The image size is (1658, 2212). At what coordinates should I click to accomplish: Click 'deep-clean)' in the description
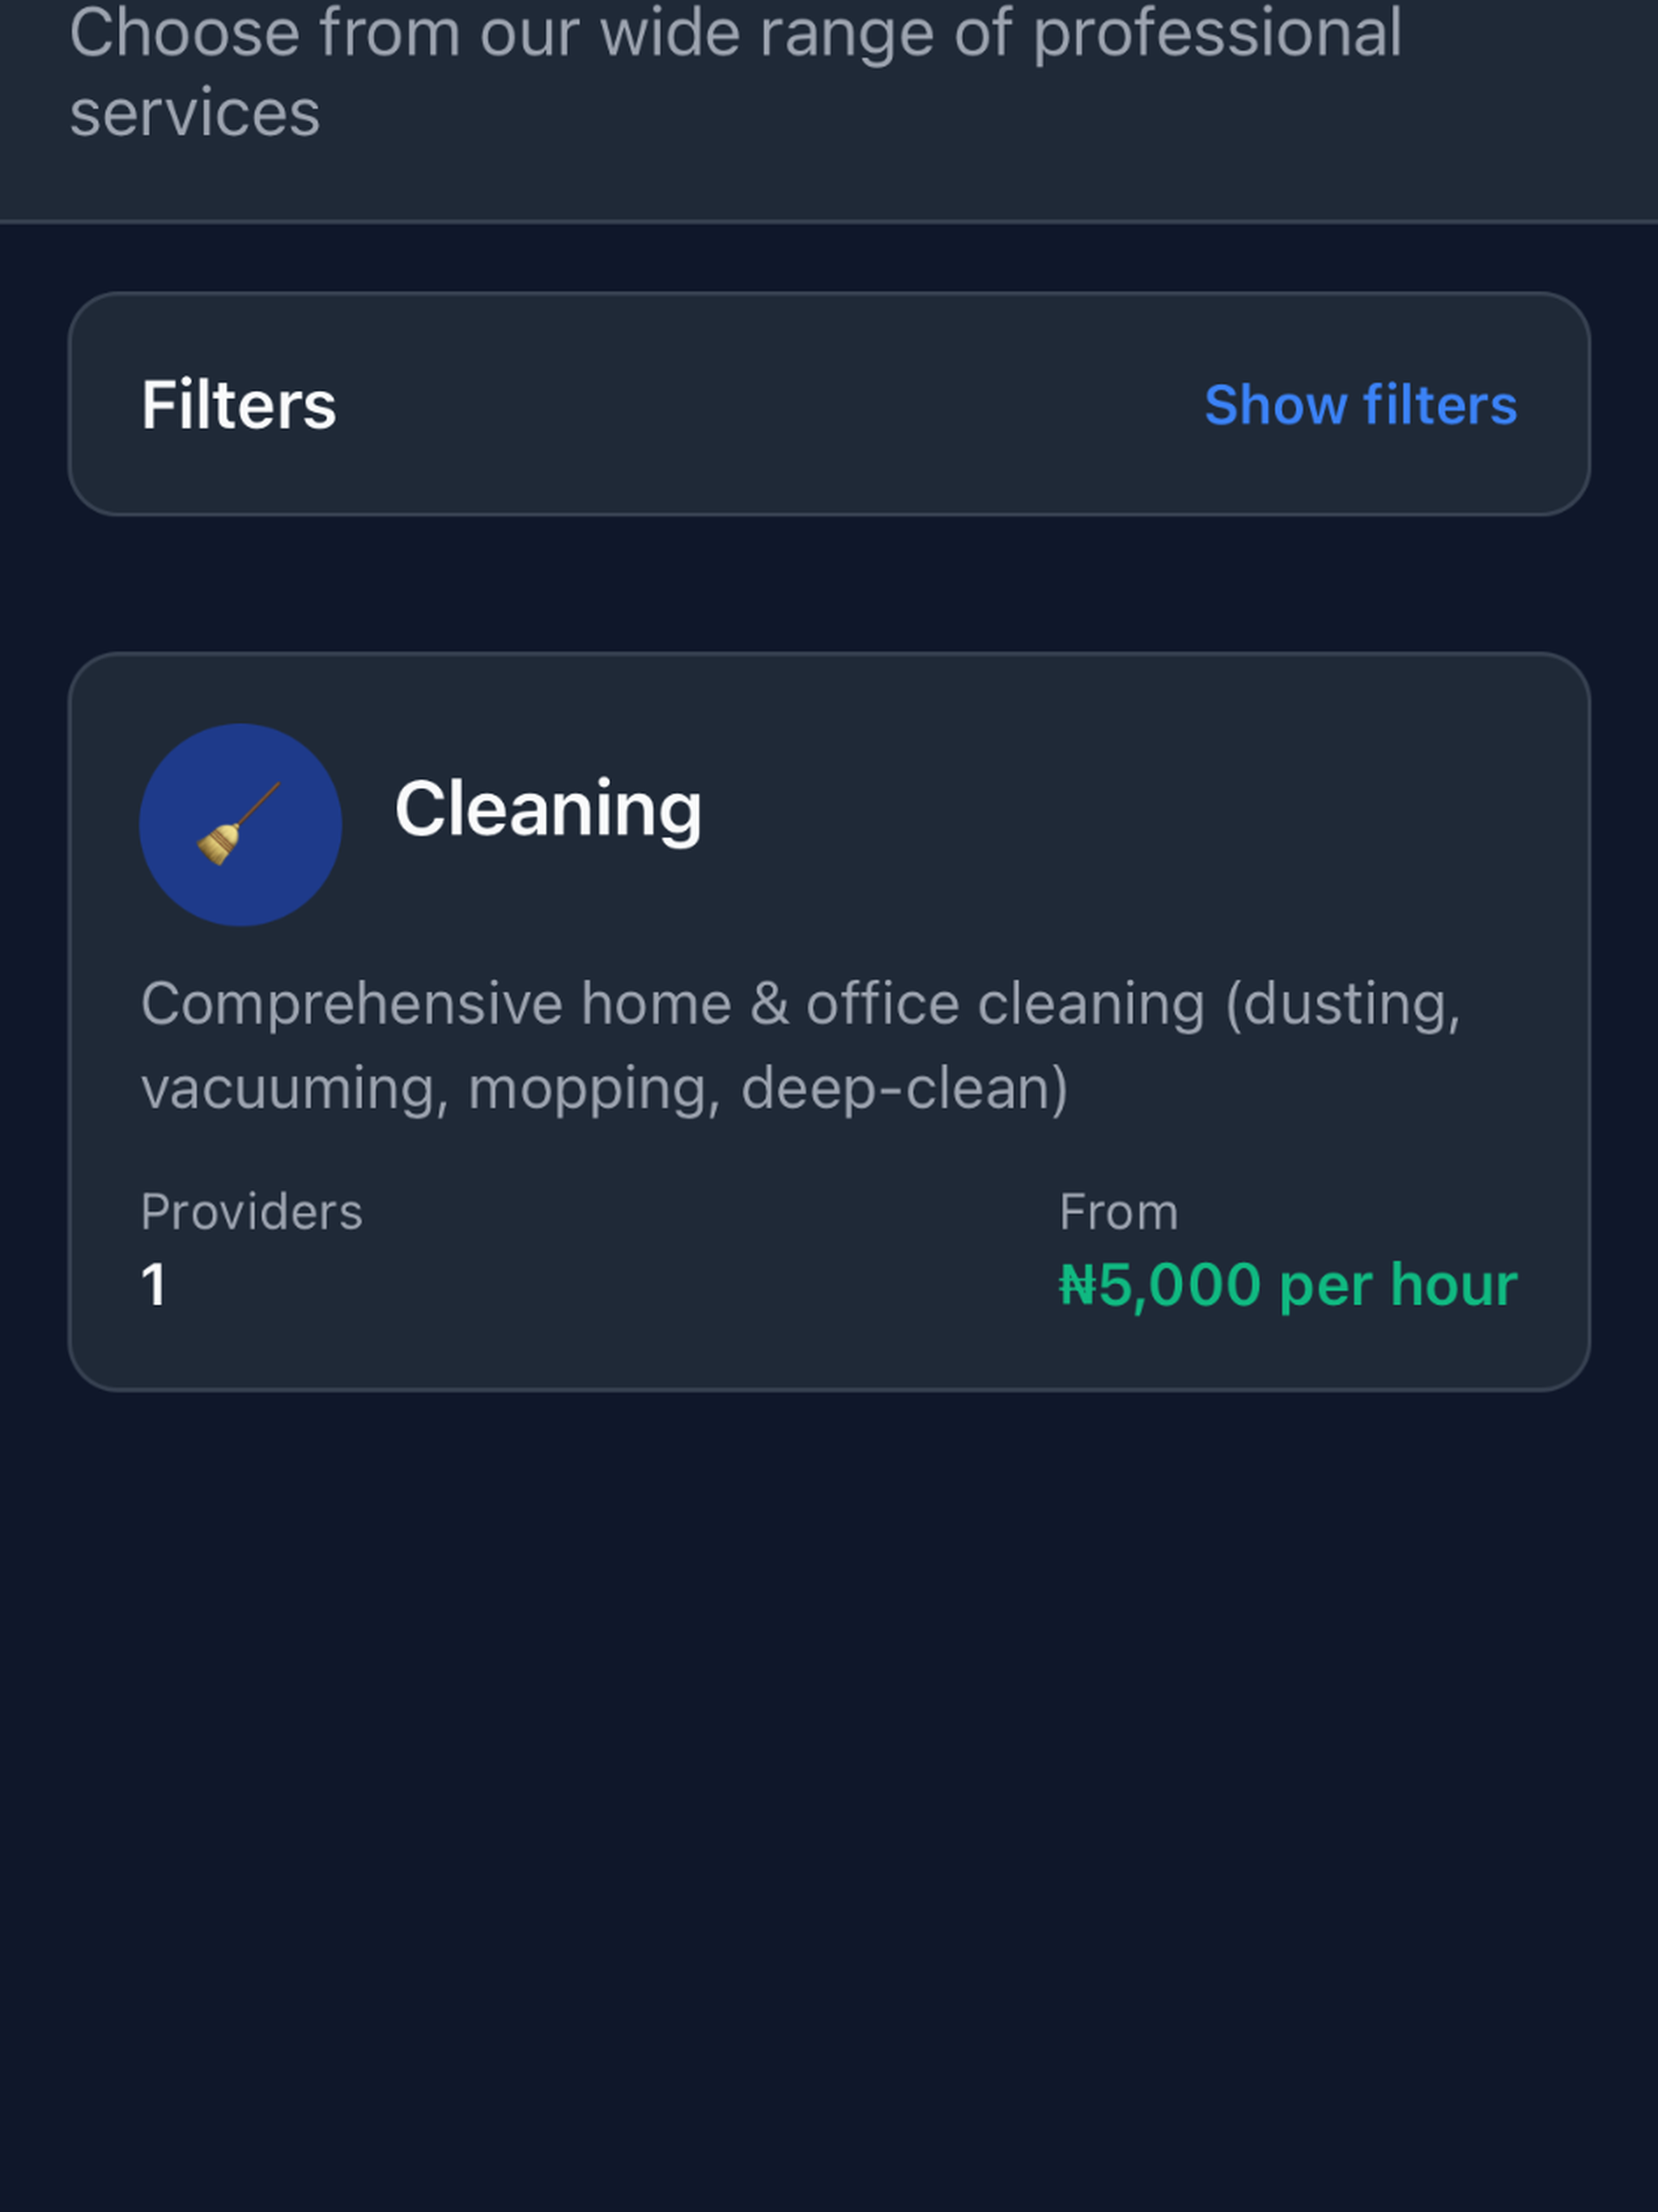coord(904,1088)
